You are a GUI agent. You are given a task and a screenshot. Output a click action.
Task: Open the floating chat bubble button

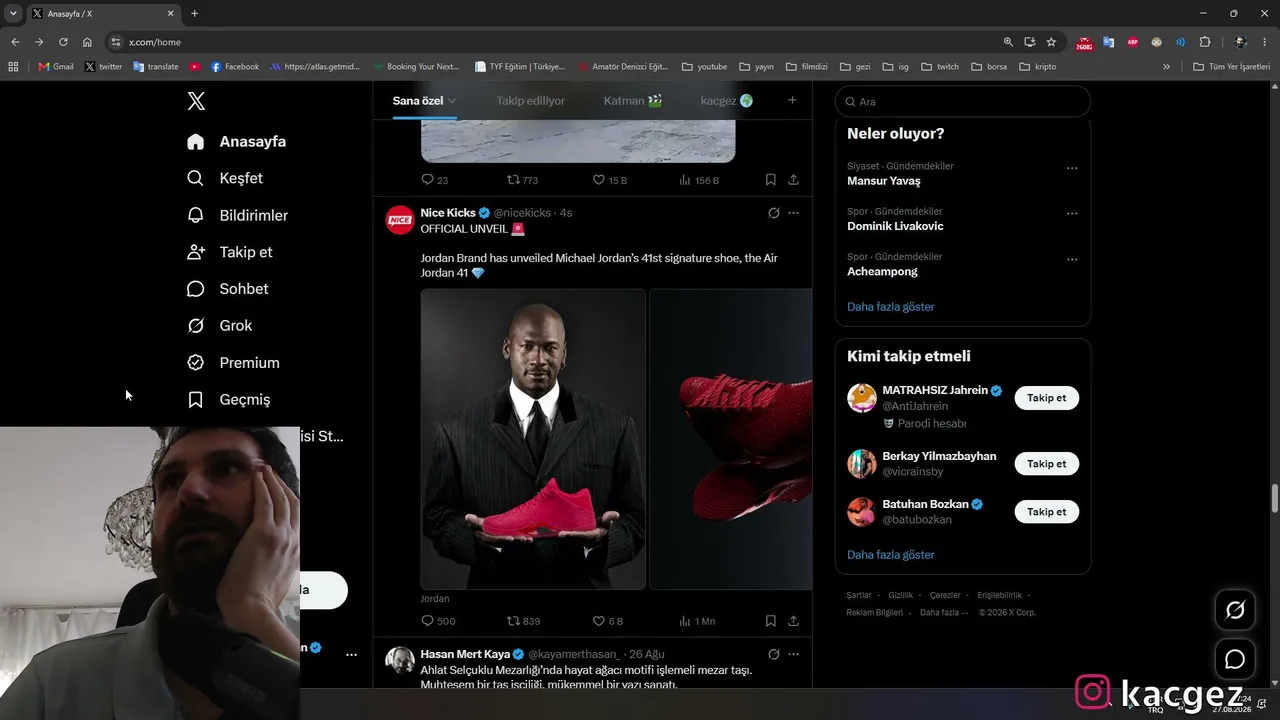point(1235,660)
